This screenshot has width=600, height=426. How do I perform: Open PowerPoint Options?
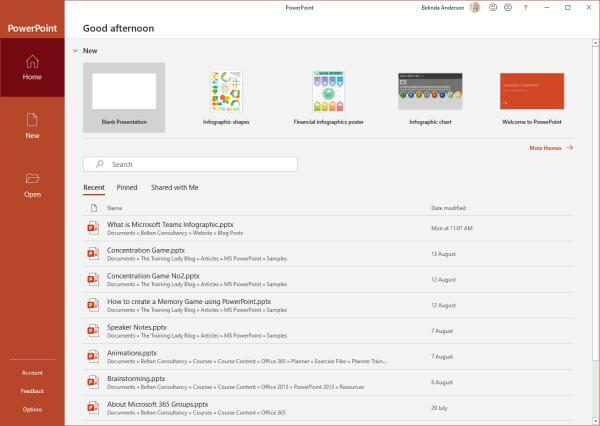coord(32,409)
